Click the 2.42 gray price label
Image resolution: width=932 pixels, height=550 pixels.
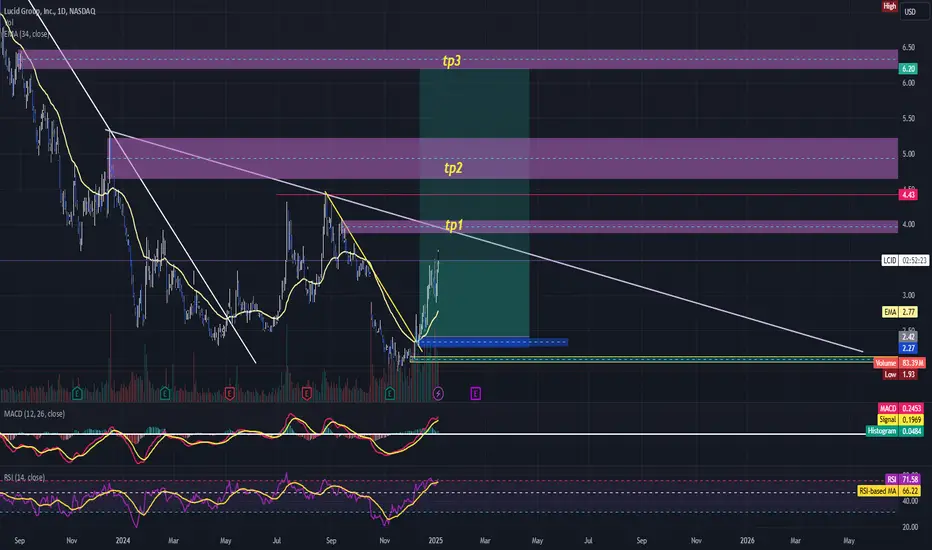908,337
